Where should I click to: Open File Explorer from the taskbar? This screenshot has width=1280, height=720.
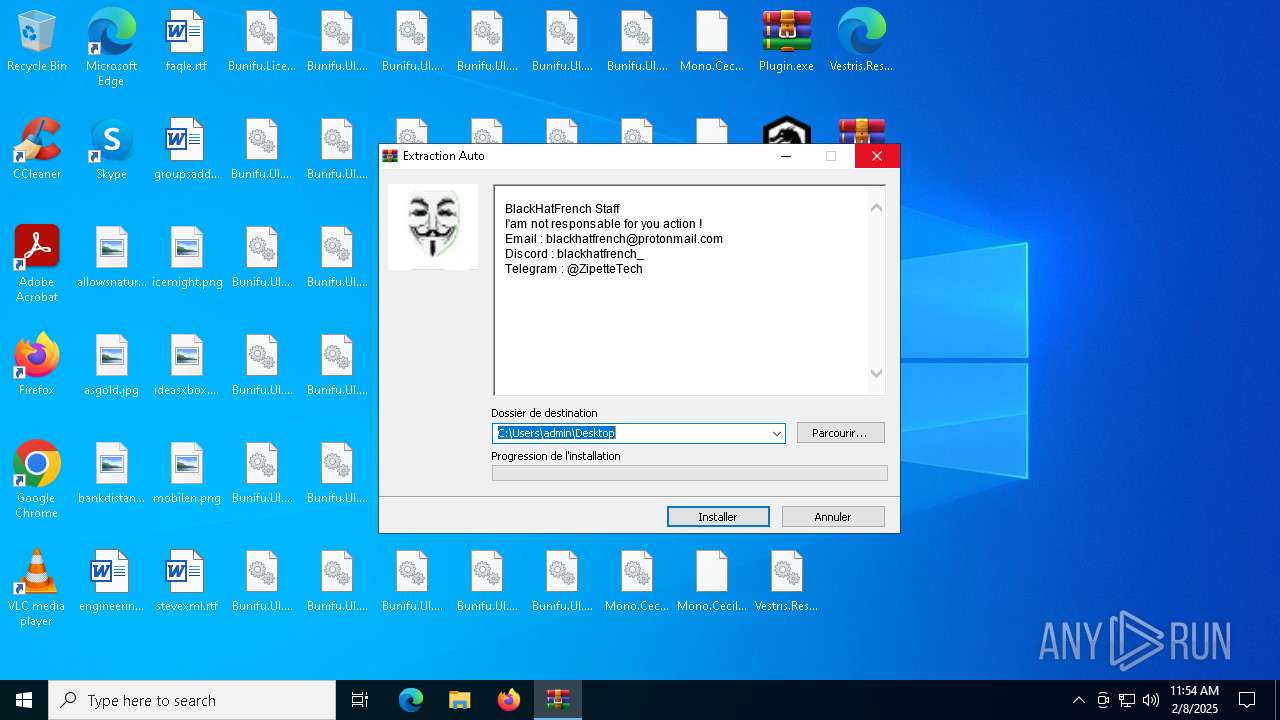[459, 700]
